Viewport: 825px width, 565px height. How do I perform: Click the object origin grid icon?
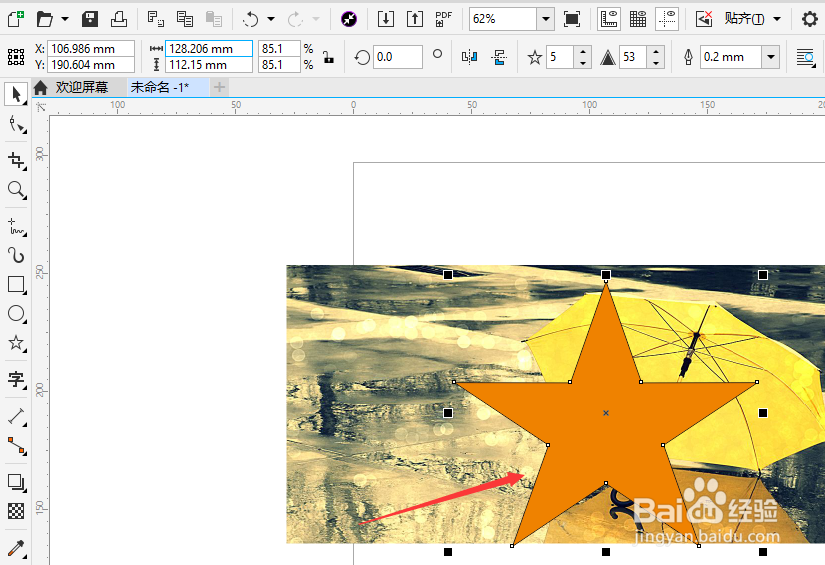(16, 57)
